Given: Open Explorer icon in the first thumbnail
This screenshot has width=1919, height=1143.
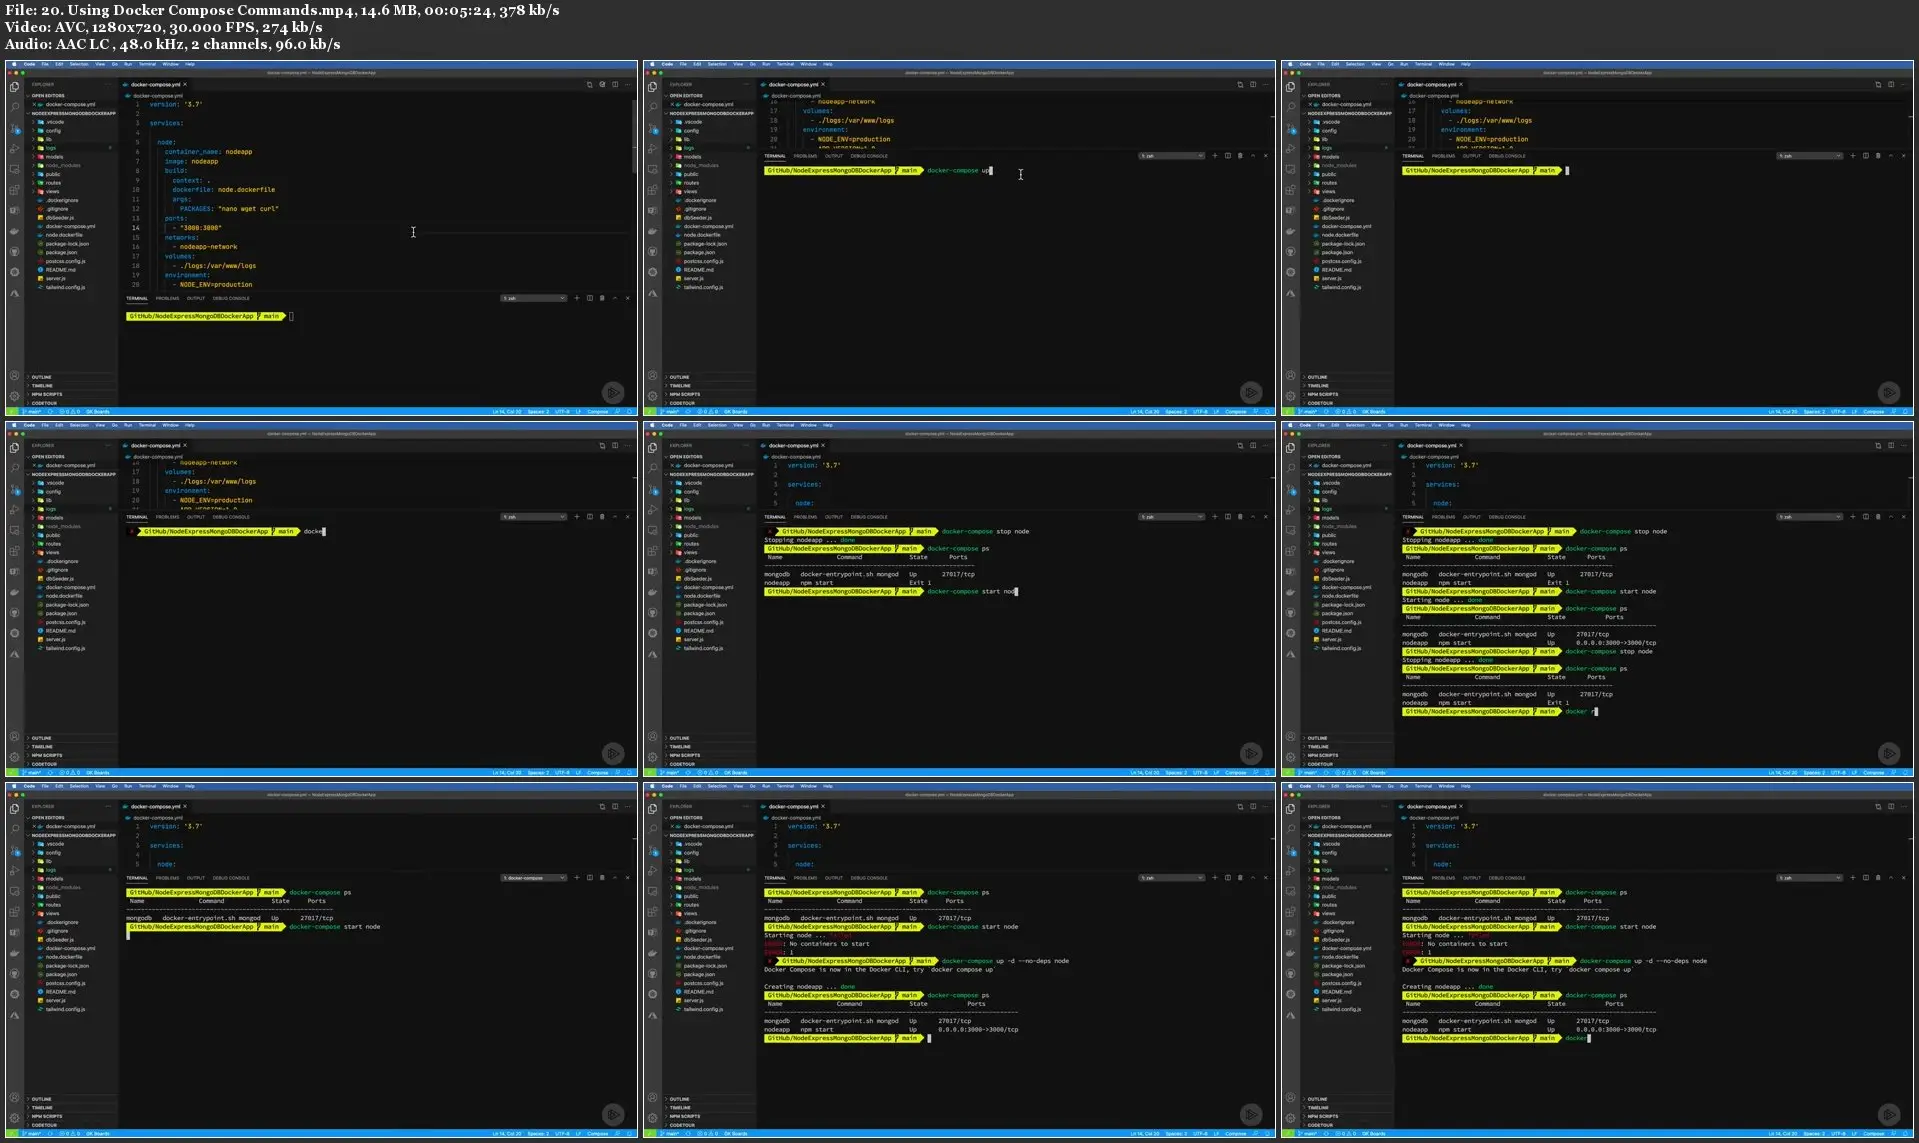Looking at the screenshot, I should (14, 87).
